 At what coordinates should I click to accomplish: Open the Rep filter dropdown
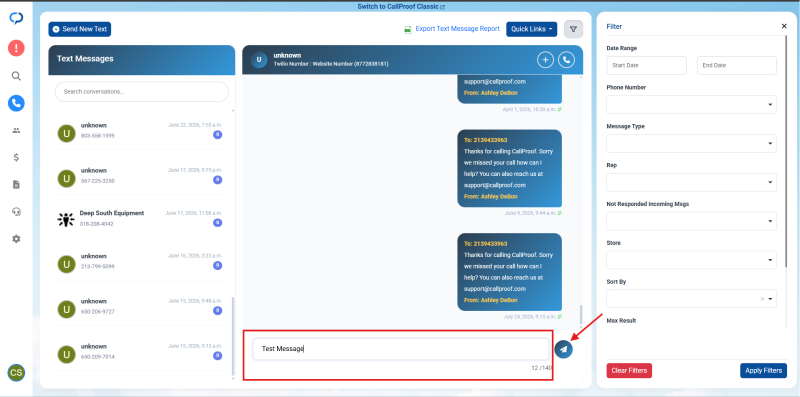691,182
